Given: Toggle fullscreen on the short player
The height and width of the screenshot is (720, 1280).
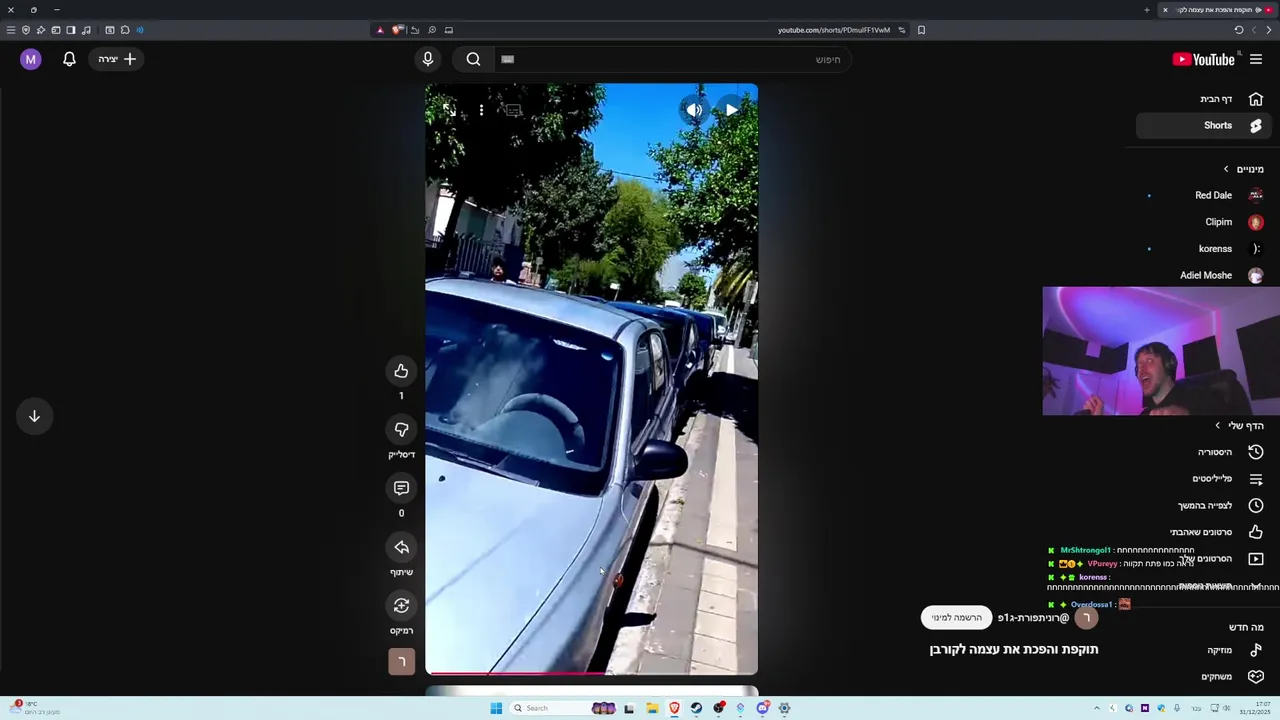Looking at the screenshot, I should click(x=449, y=110).
